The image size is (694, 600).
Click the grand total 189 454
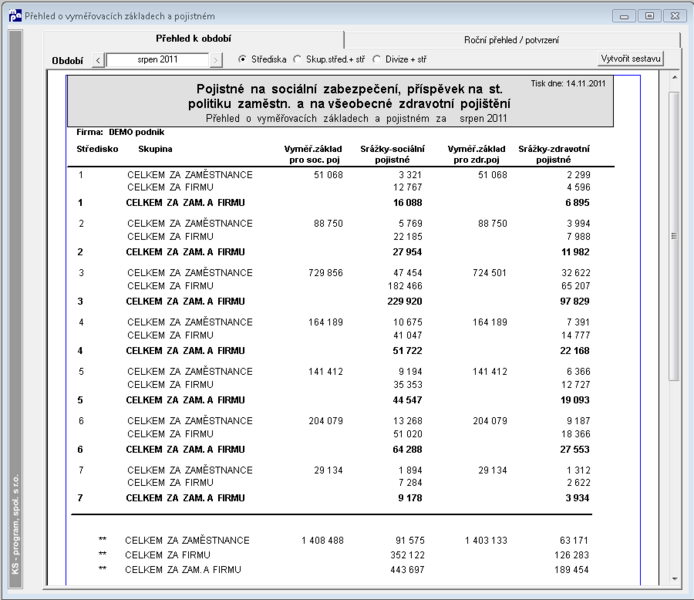pos(571,570)
